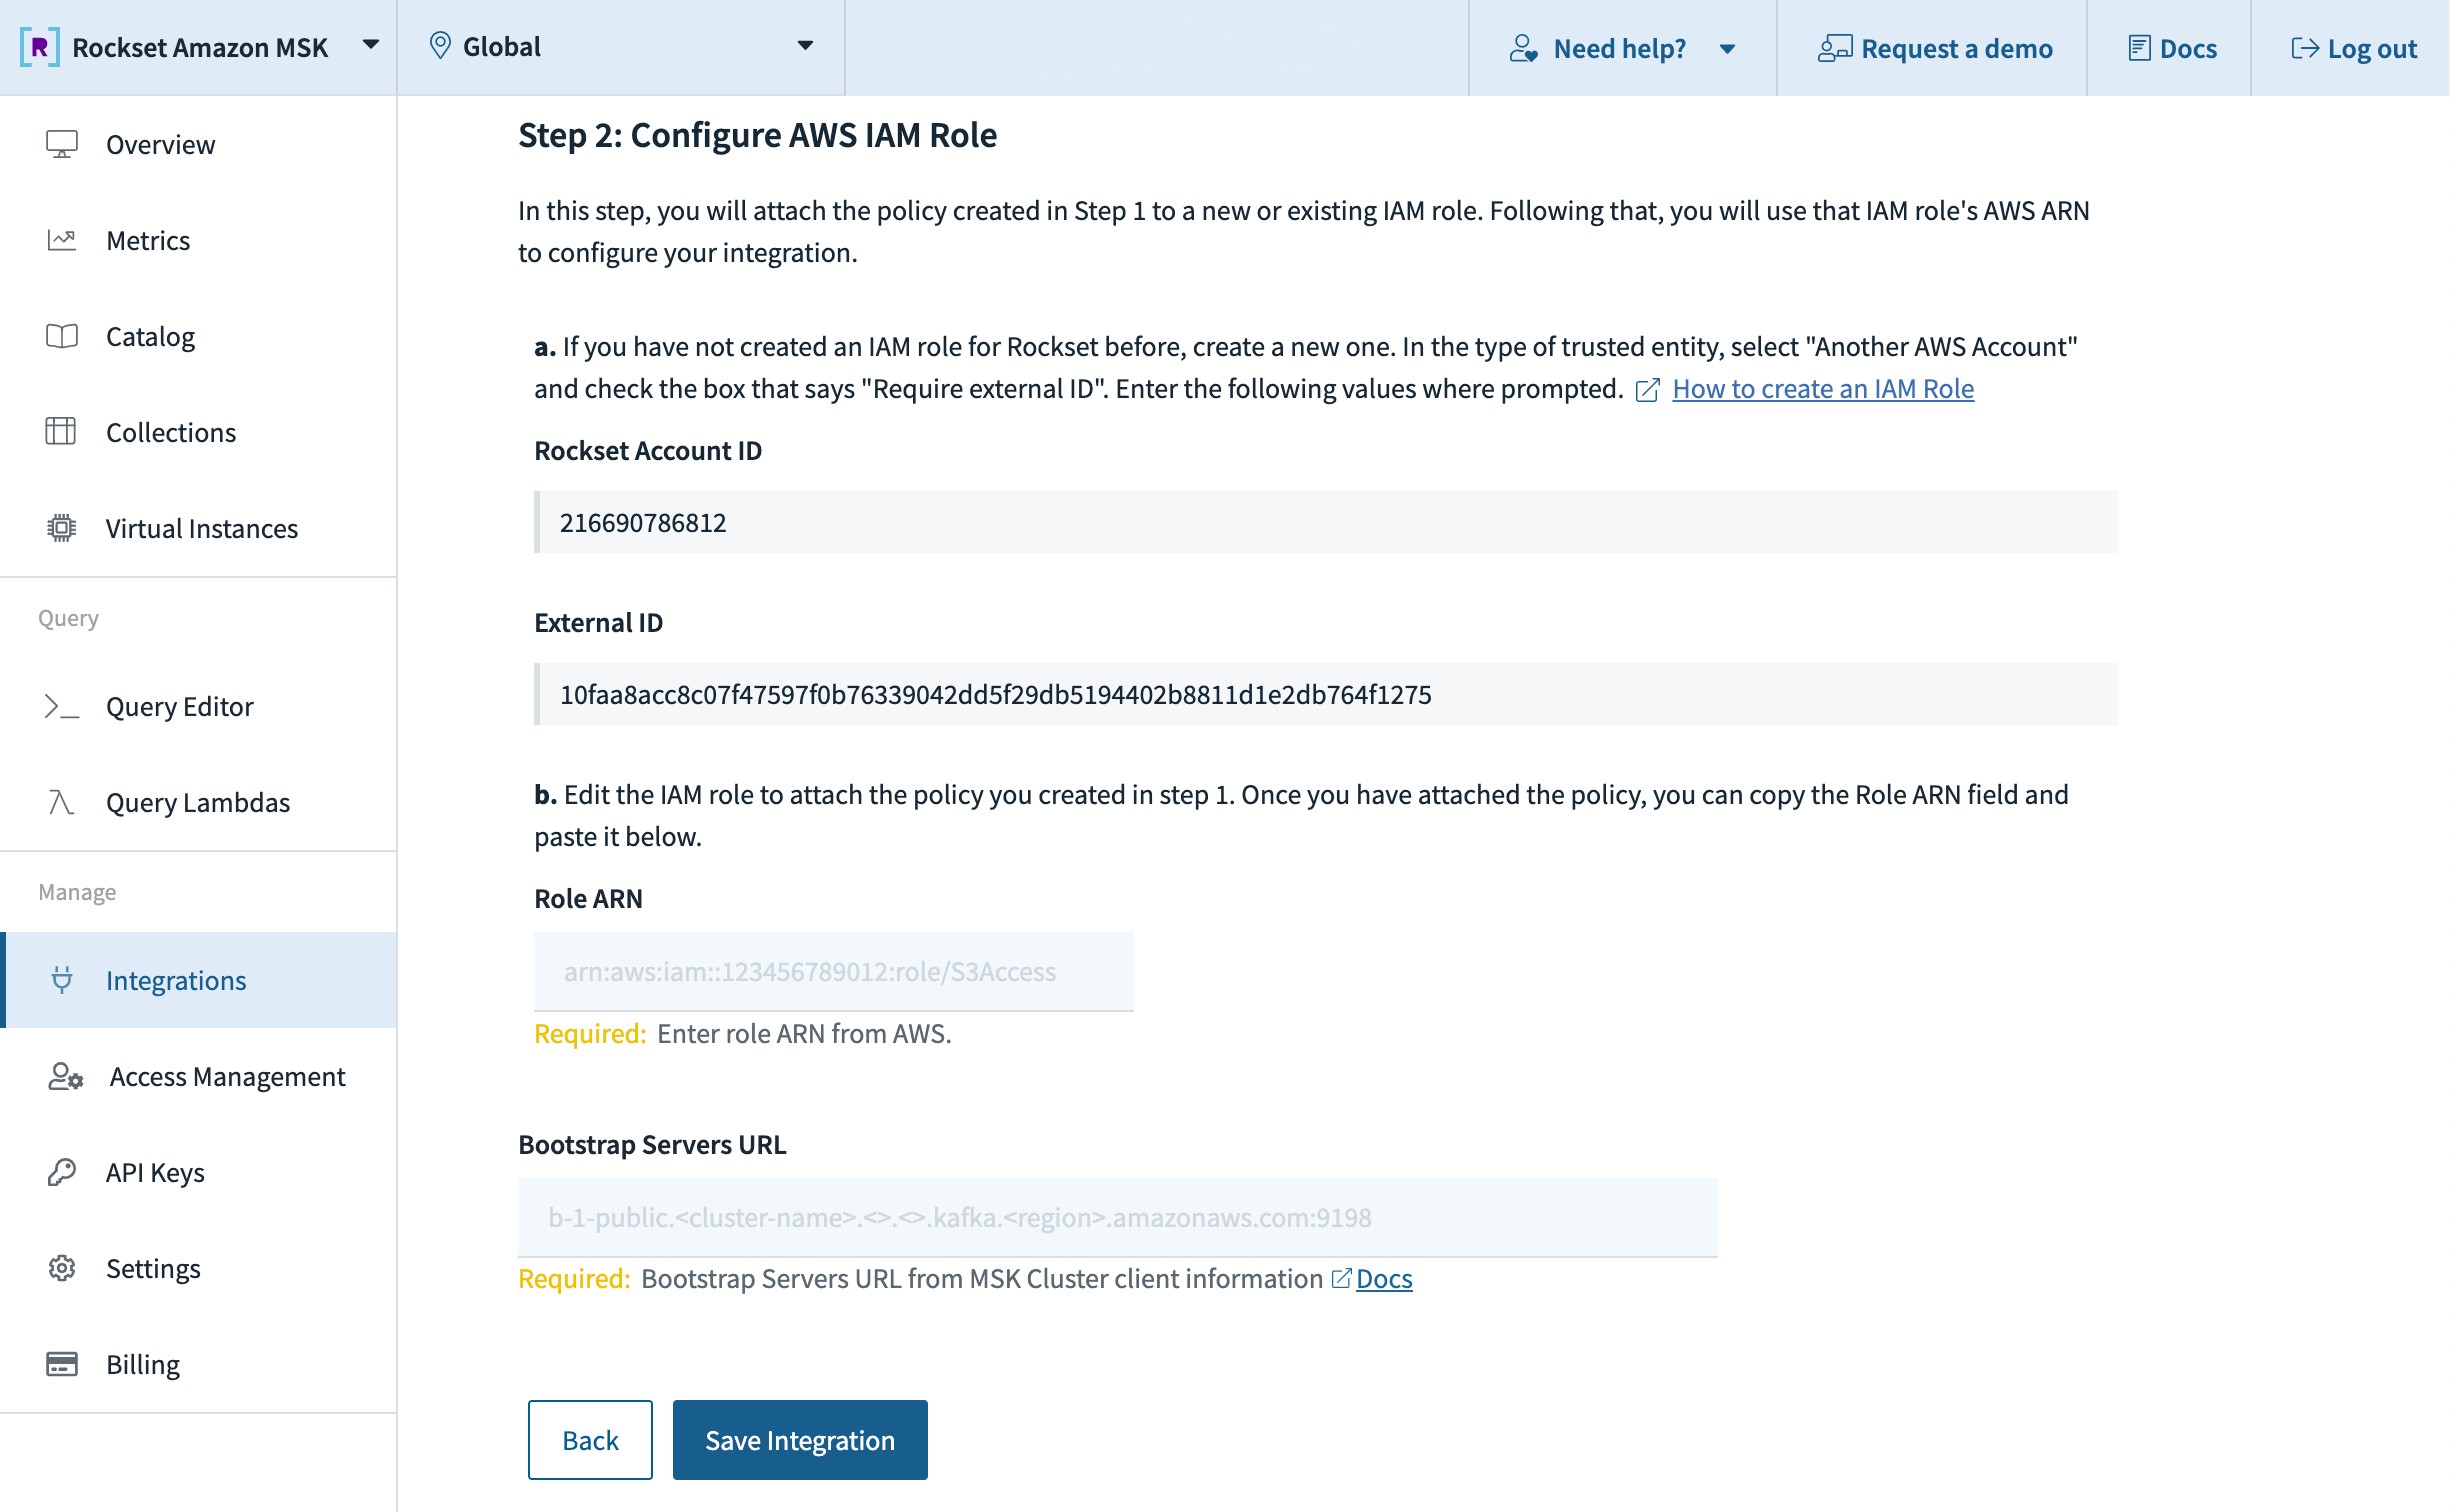Click into the Bootstrap Servers URL field
The image size is (2450, 1512).
pos(1117,1217)
